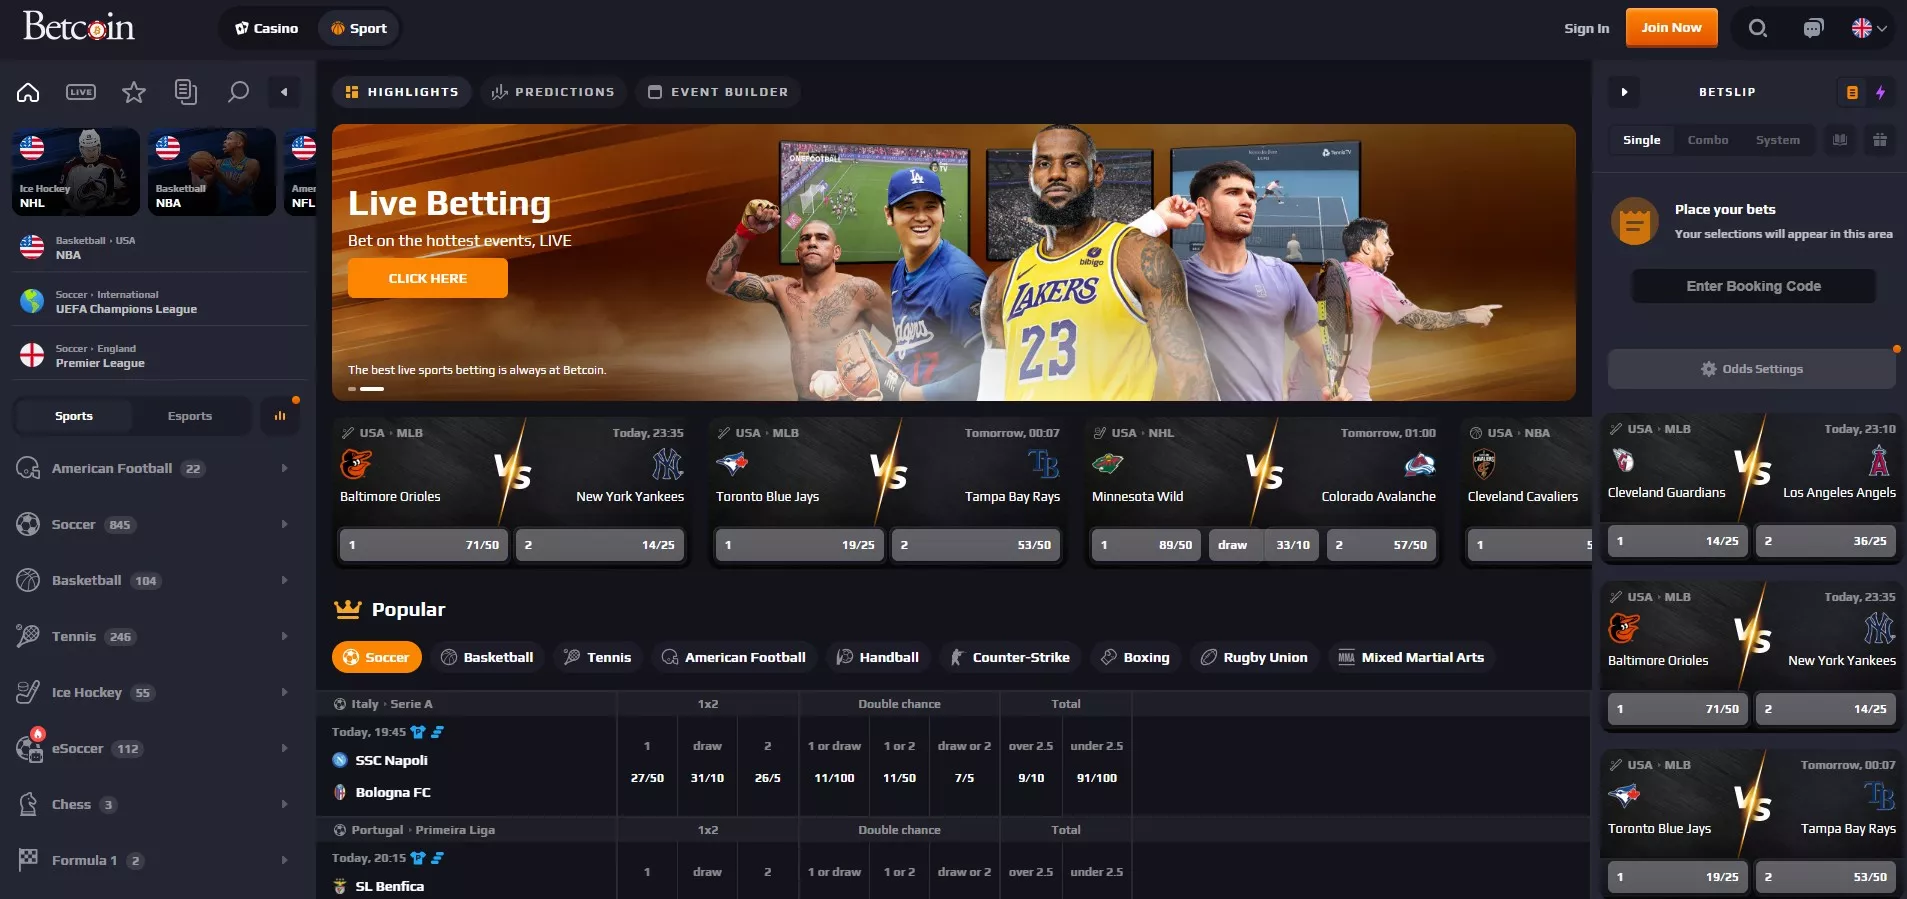Viewport: 1907px width, 899px height.
Task: Bet Los Angeles Angels 36/25 in betslip panel
Action: tap(1826, 541)
